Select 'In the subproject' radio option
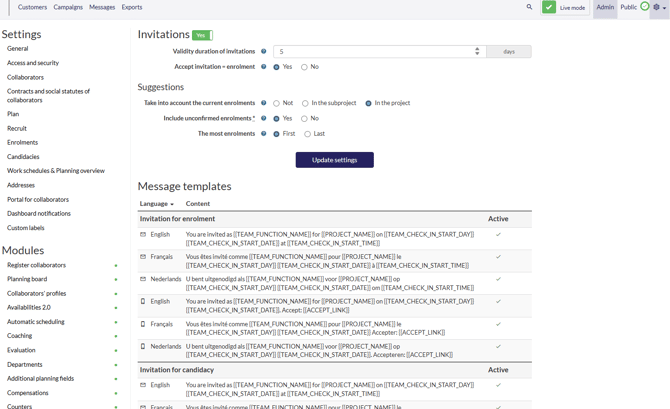Image resolution: width=670 pixels, height=409 pixels. click(x=305, y=103)
